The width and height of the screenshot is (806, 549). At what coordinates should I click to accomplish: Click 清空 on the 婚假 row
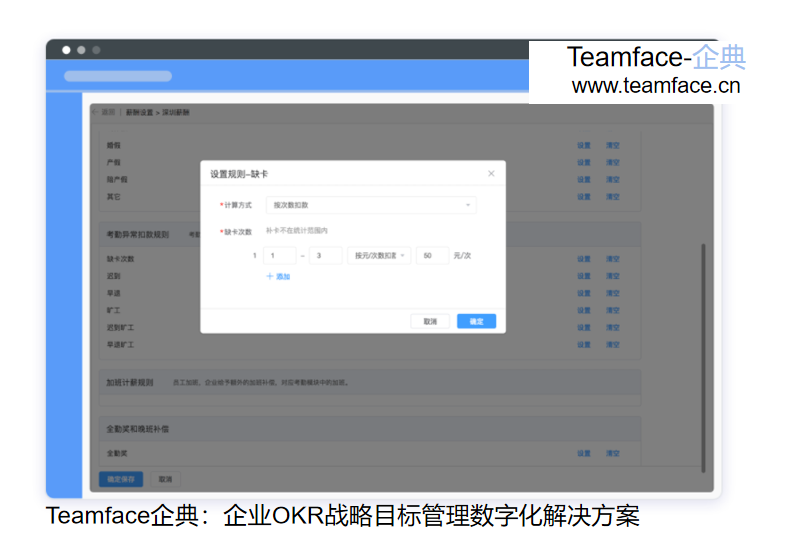tap(612, 146)
